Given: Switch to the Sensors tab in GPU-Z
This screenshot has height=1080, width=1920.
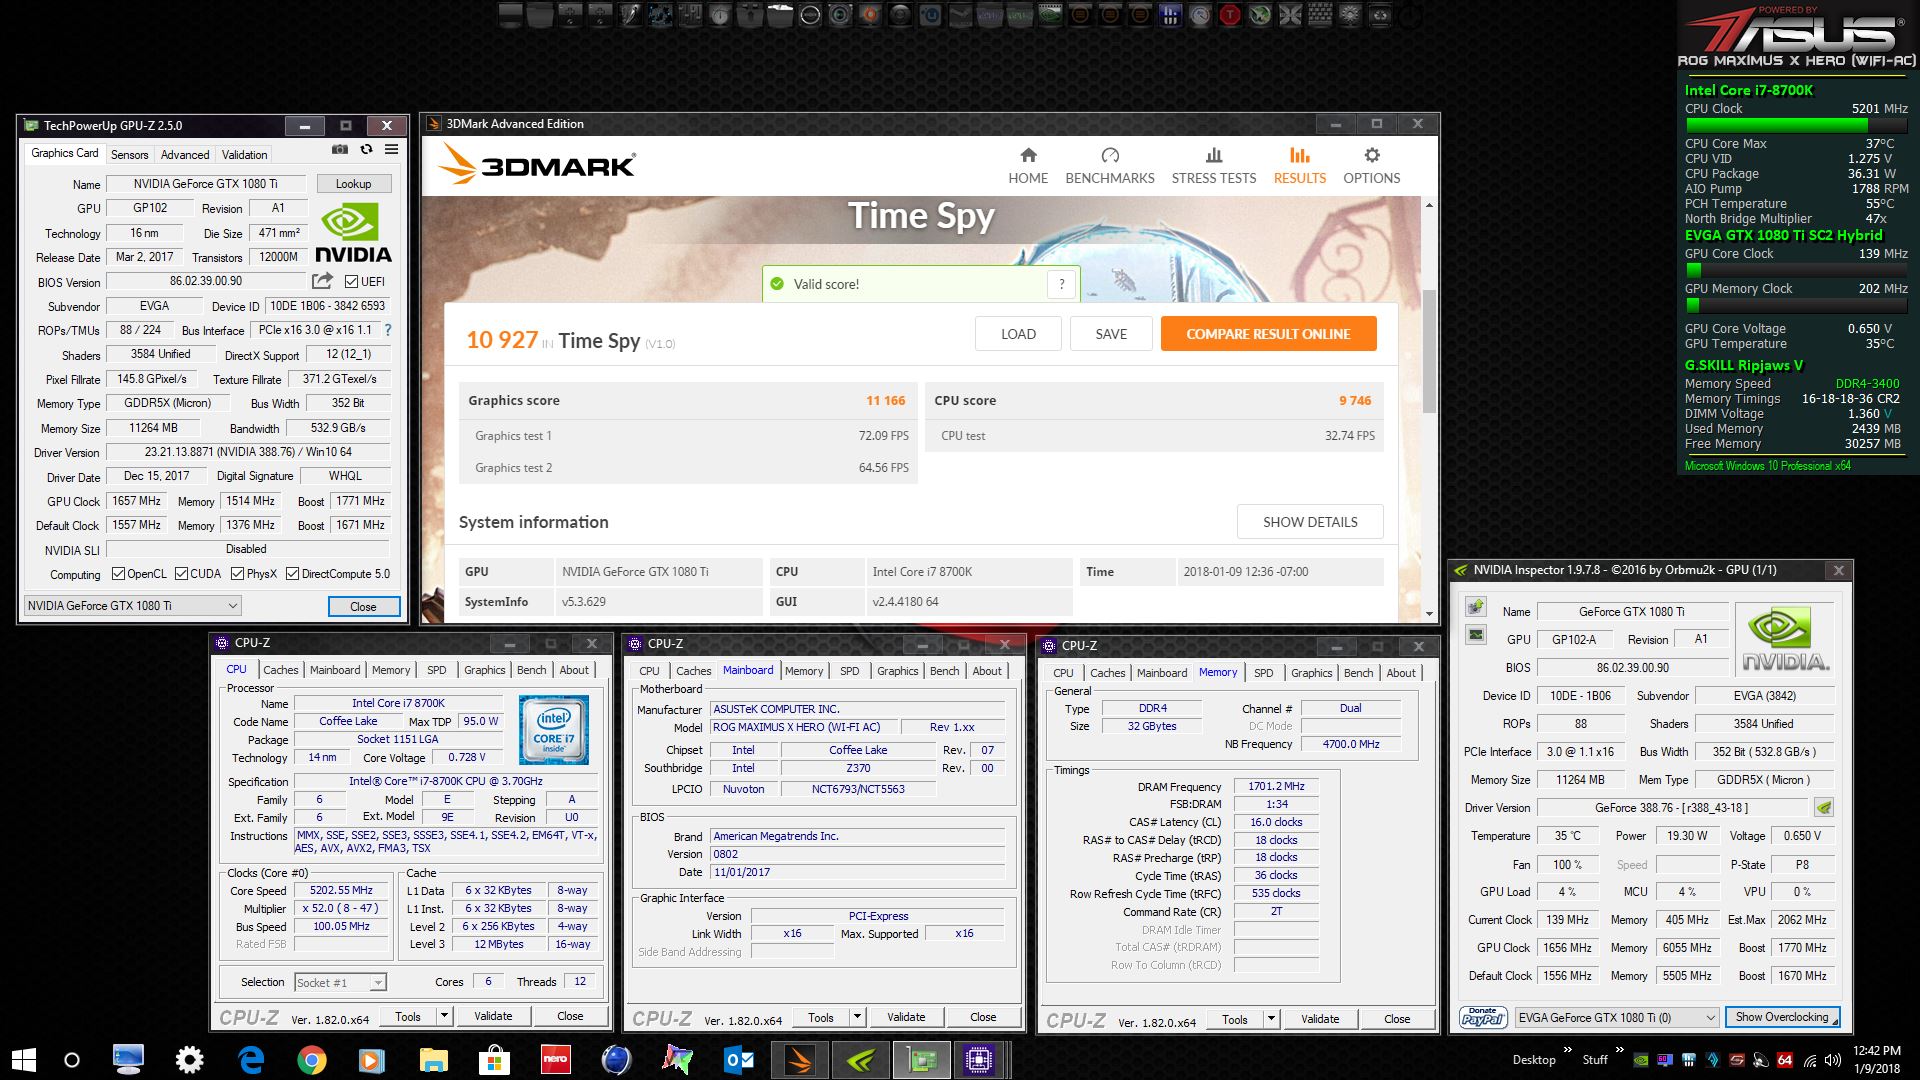Looking at the screenshot, I should coord(129,155).
